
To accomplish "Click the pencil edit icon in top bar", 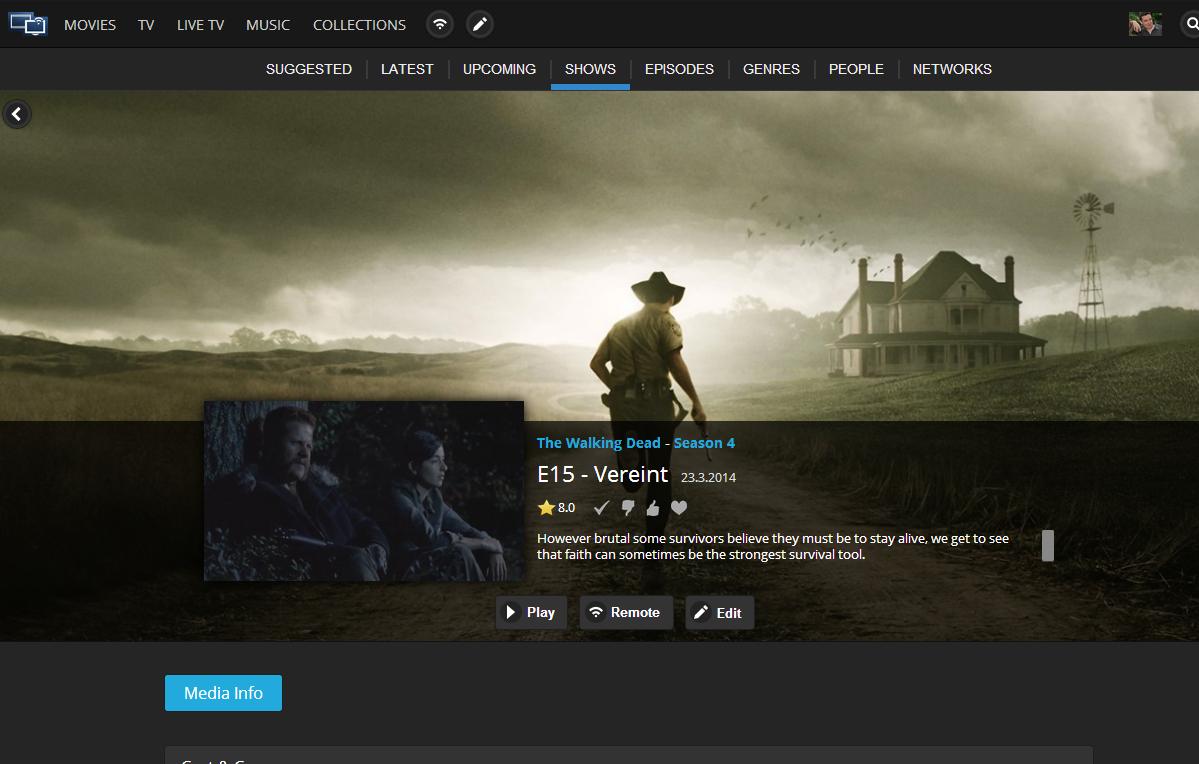I will click(x=479, y=24).
